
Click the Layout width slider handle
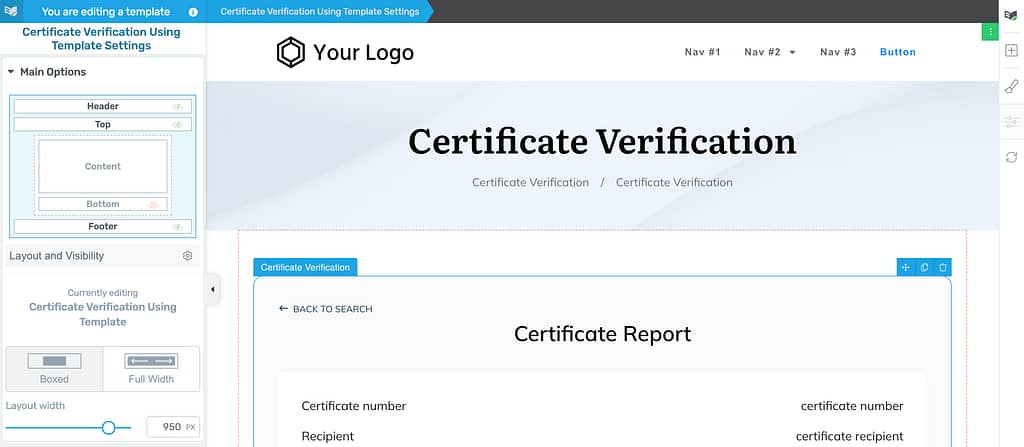point(109,427)
